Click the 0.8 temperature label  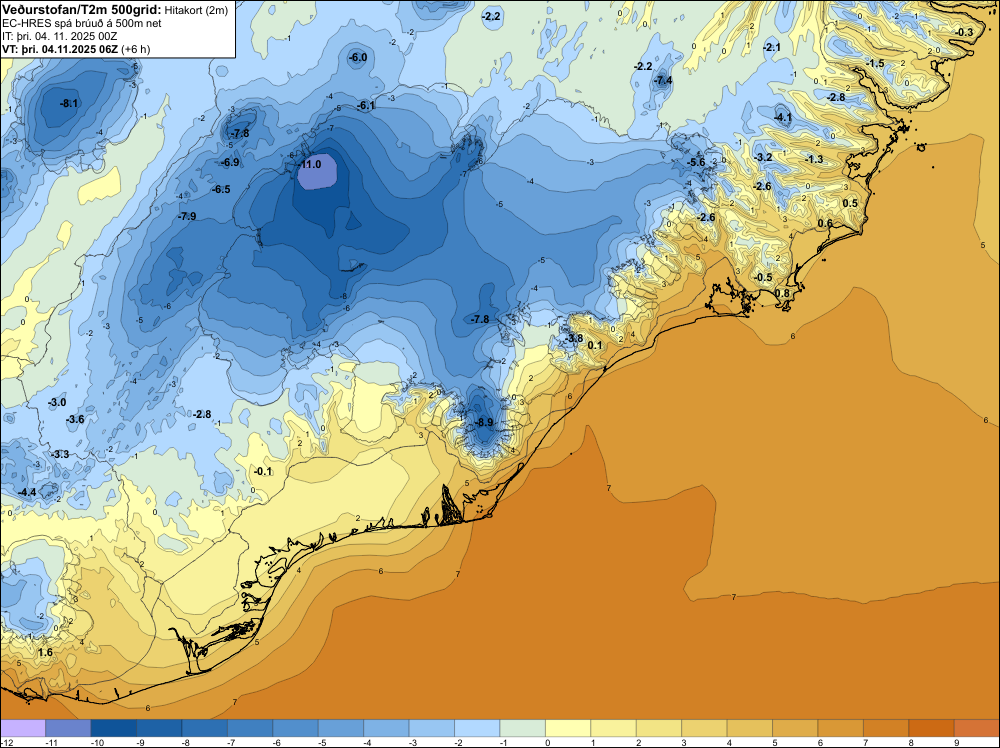tap(782, 293)
